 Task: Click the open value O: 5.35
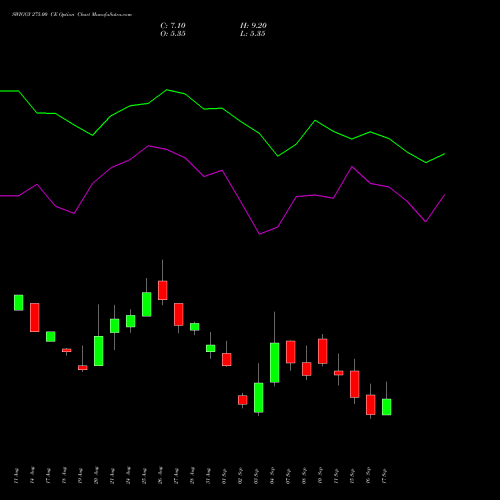click(173, 34)
